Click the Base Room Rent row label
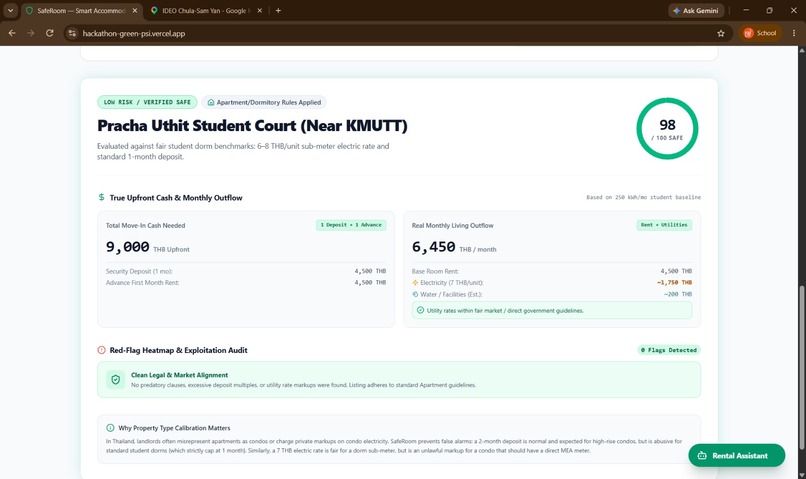This screenshot has height=479, width=806. (x=435, y=271)
